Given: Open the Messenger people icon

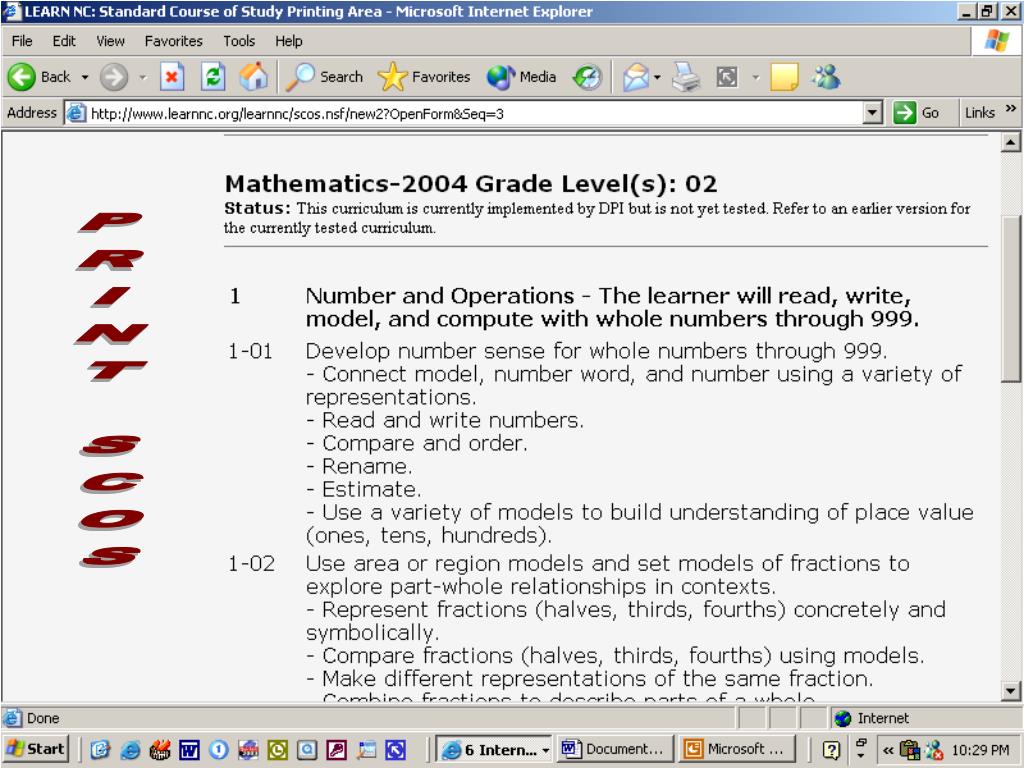Looking at the screenshot, I should pyautogui.click(x=825, y=77).
